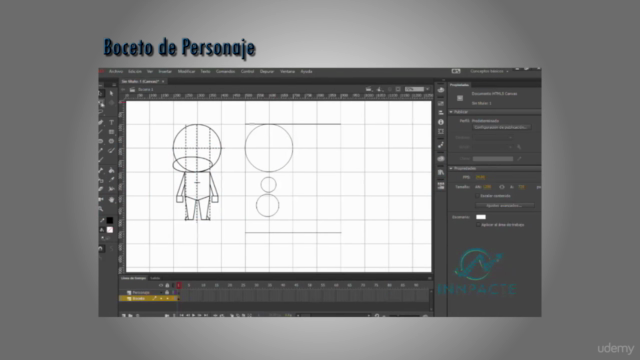The height and width of the screenshot is (360, 640).
Task: Click the pencil edit icon beside Clase field
Action: [519, 158]
